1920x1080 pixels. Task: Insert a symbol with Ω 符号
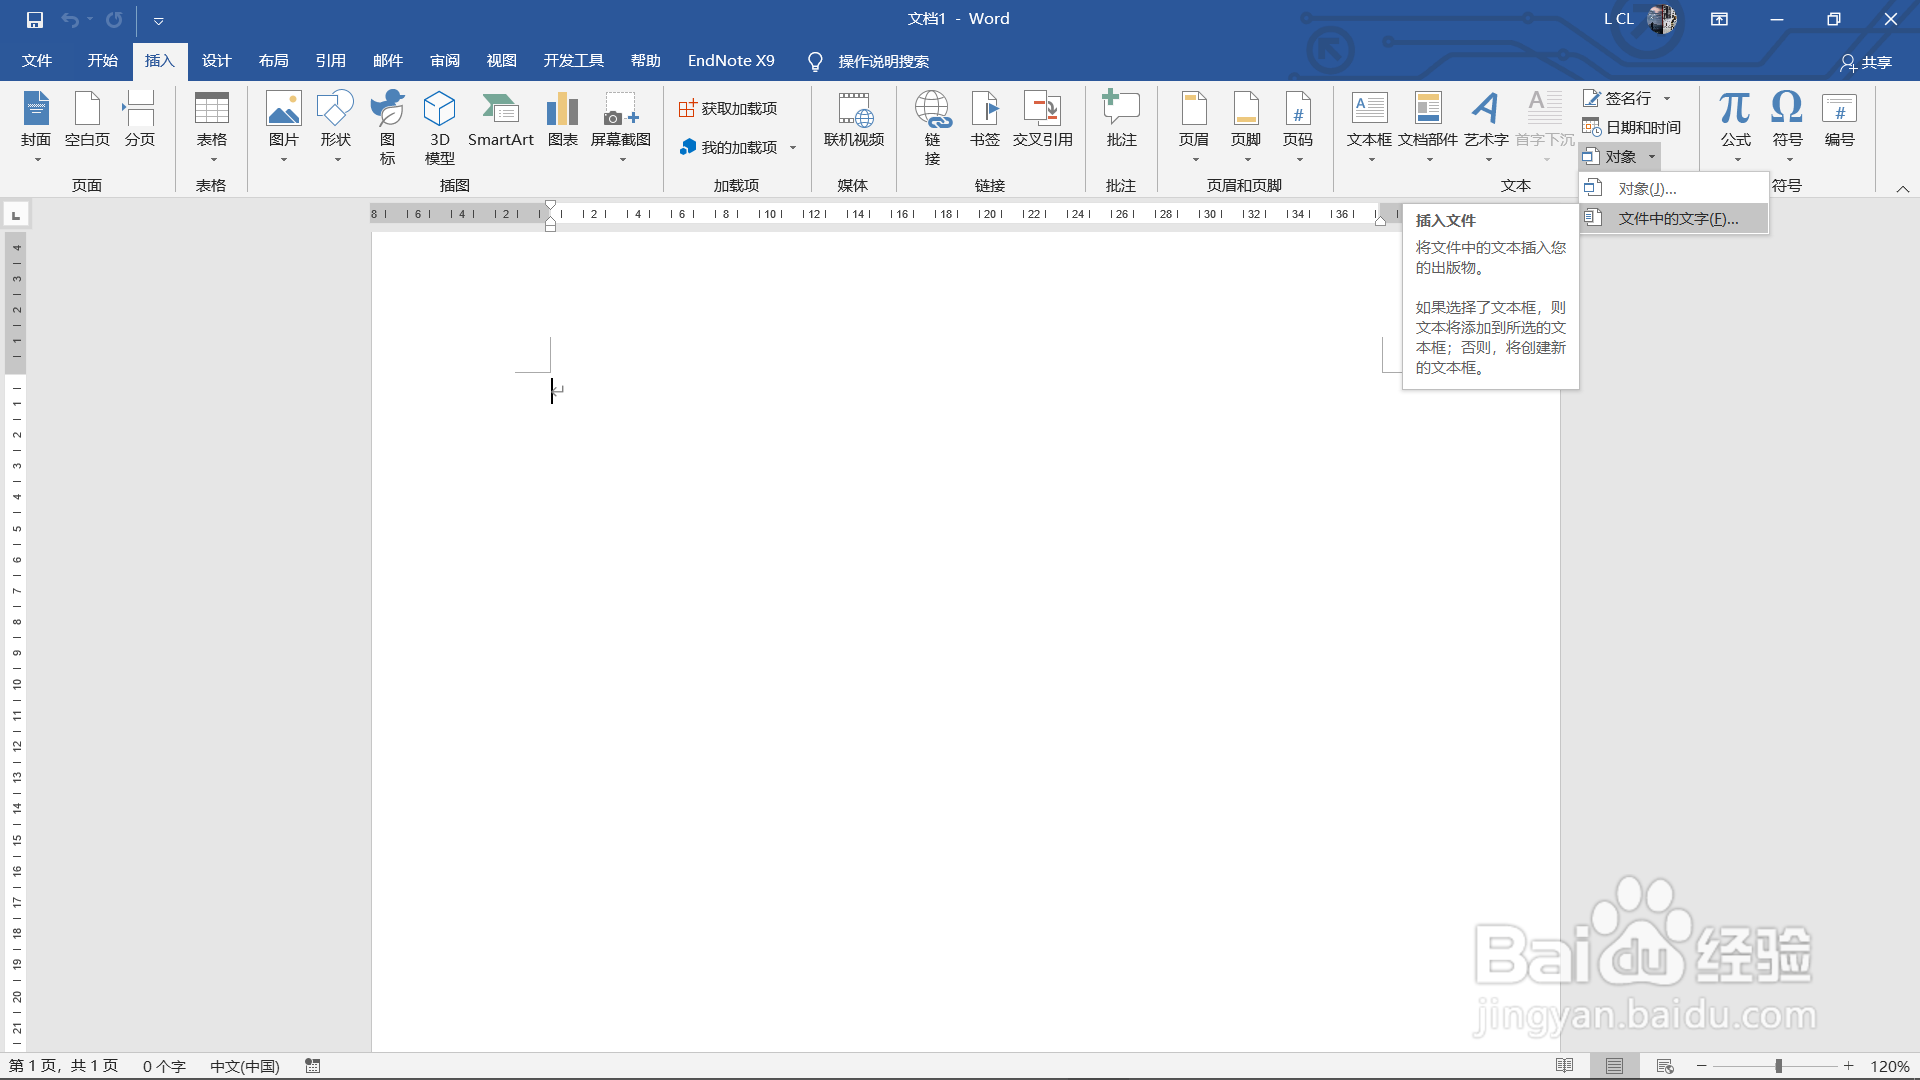point(1787,120)
